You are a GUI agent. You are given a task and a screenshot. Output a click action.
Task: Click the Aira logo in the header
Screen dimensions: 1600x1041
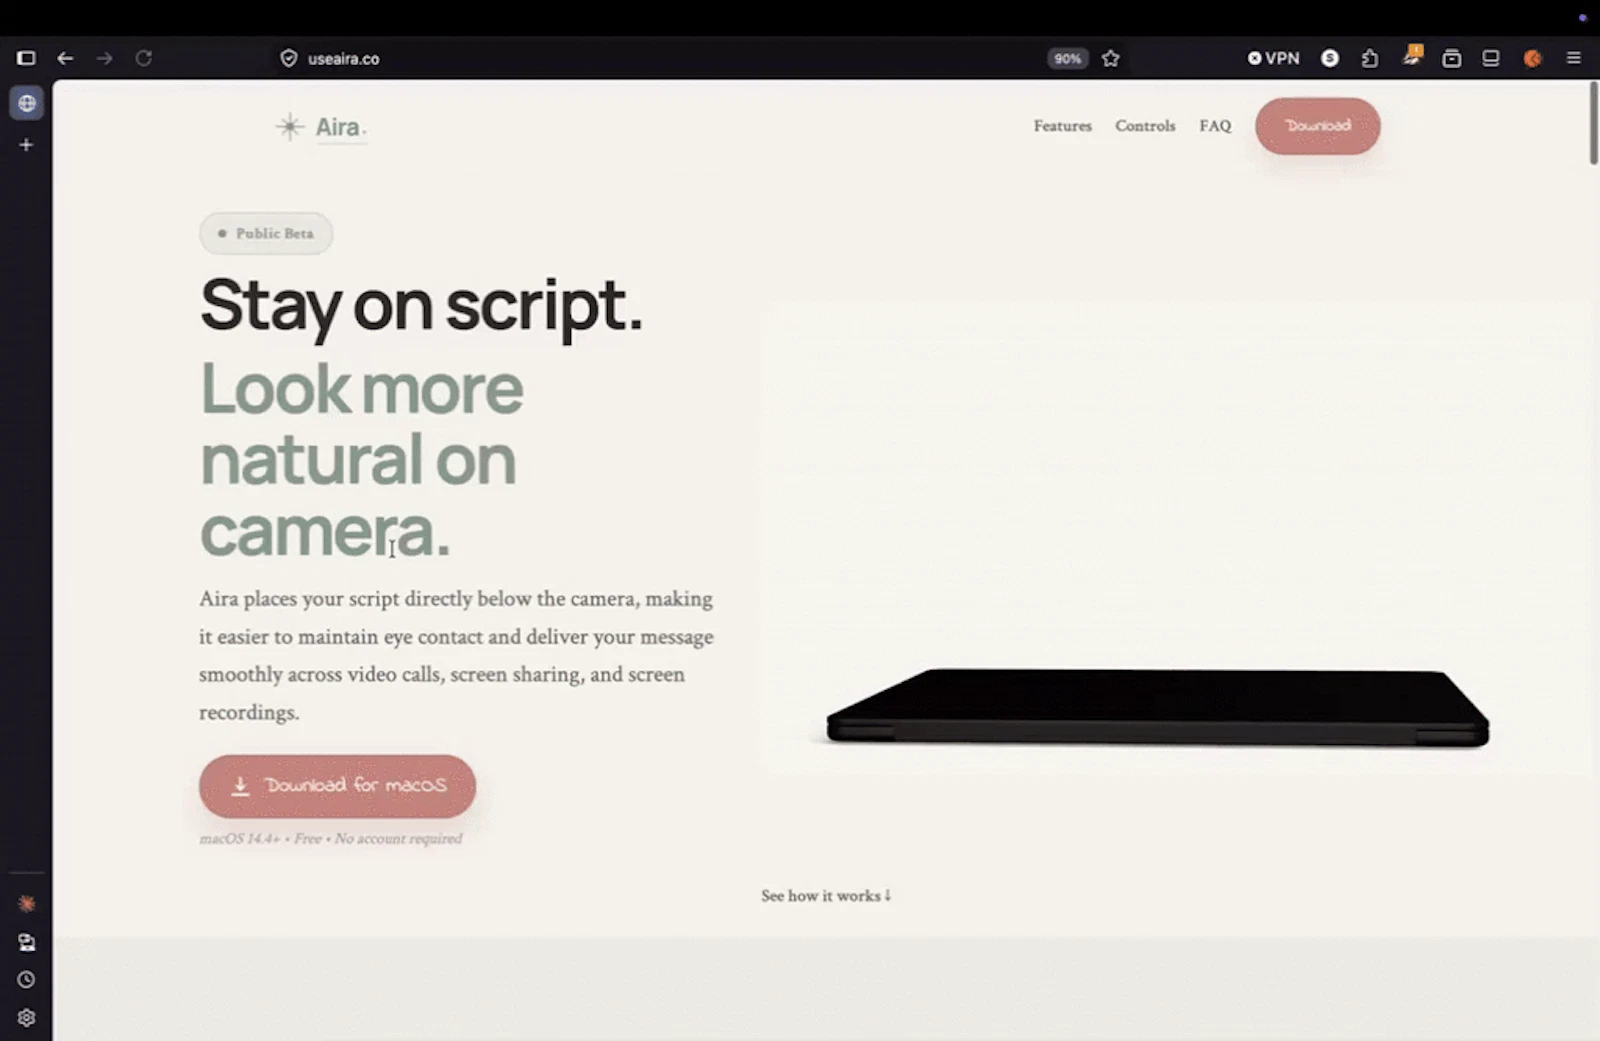click(321, 127)
